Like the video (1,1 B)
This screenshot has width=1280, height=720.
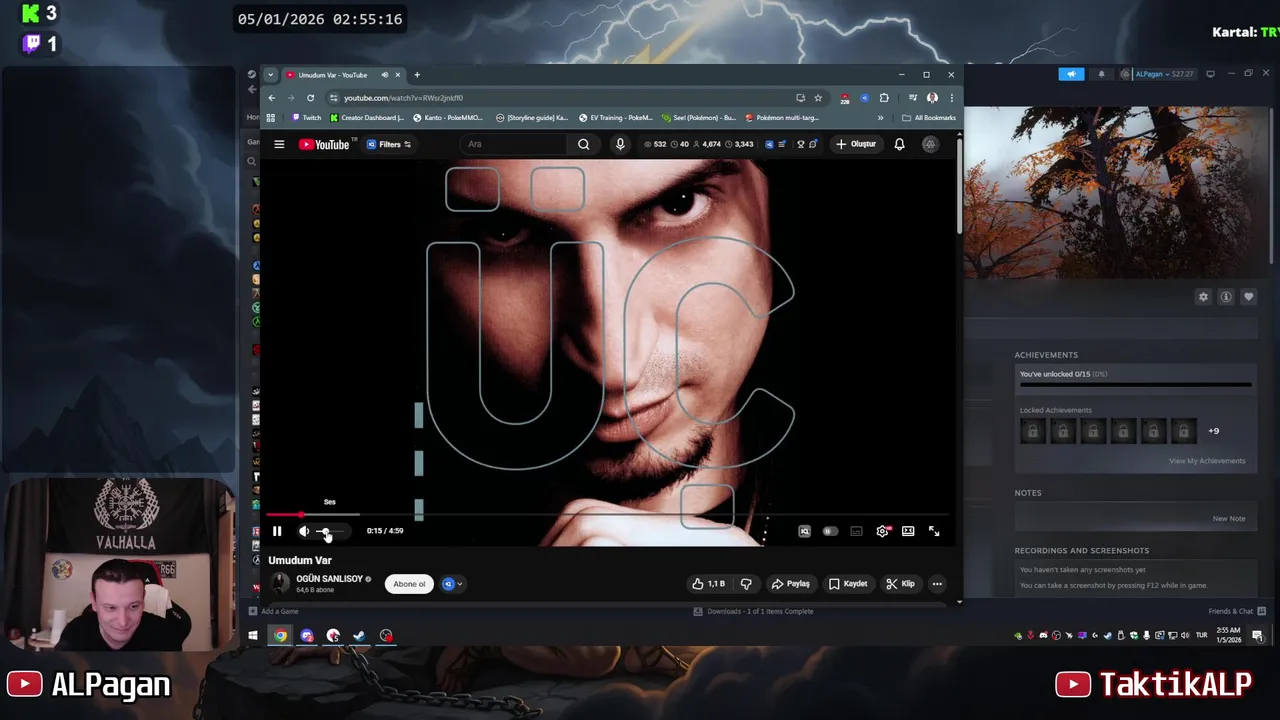[x=709, y=584]
